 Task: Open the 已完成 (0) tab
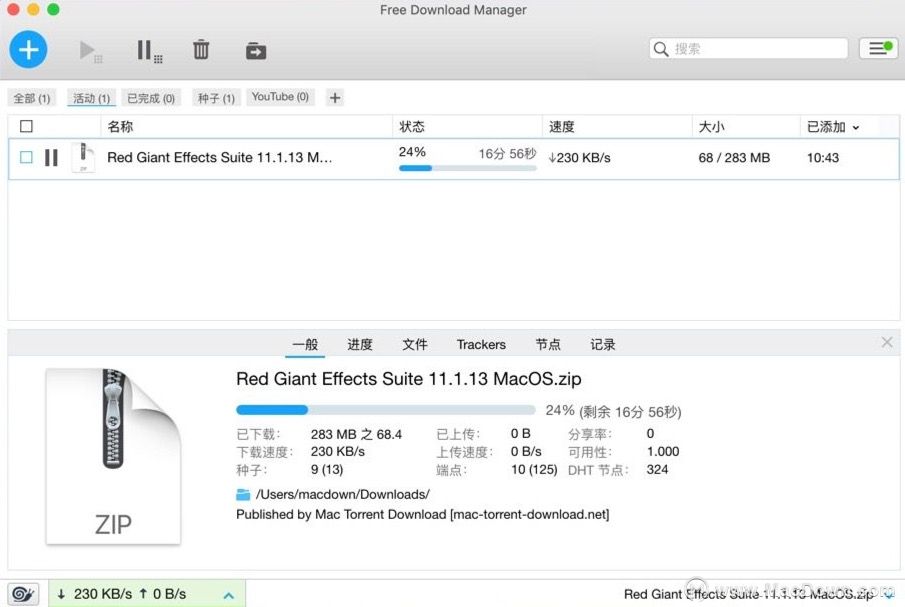point(151,98)
